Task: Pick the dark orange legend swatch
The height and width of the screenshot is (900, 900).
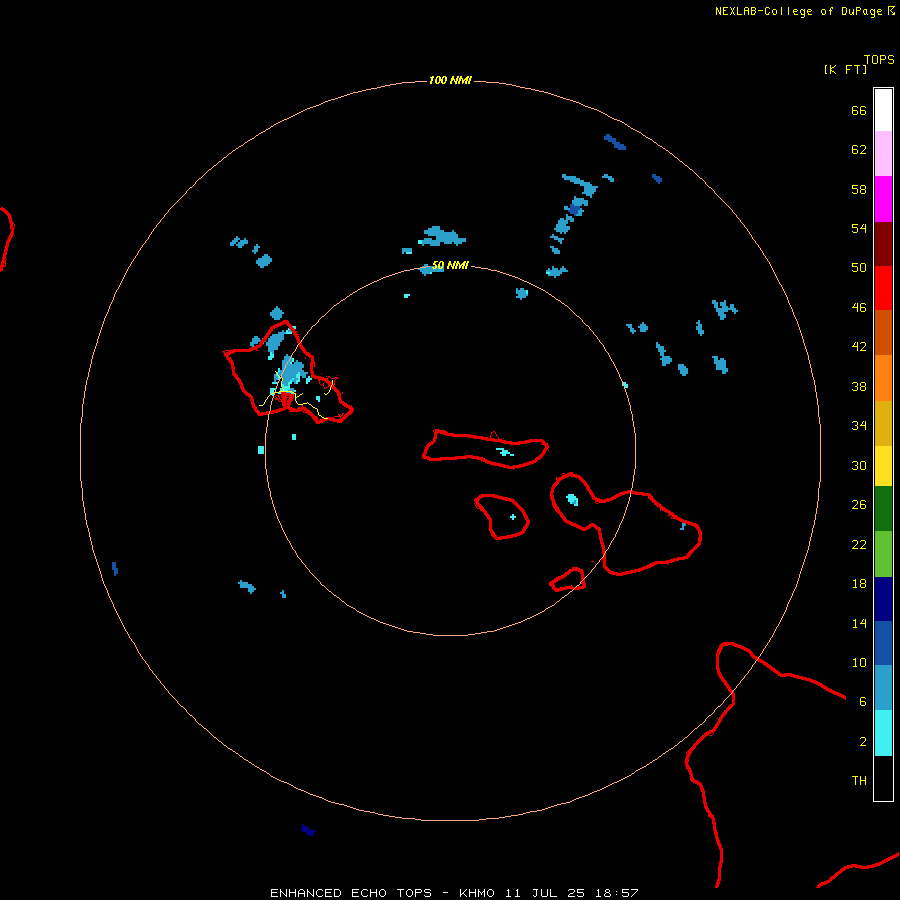Action: tap(883, 332)
